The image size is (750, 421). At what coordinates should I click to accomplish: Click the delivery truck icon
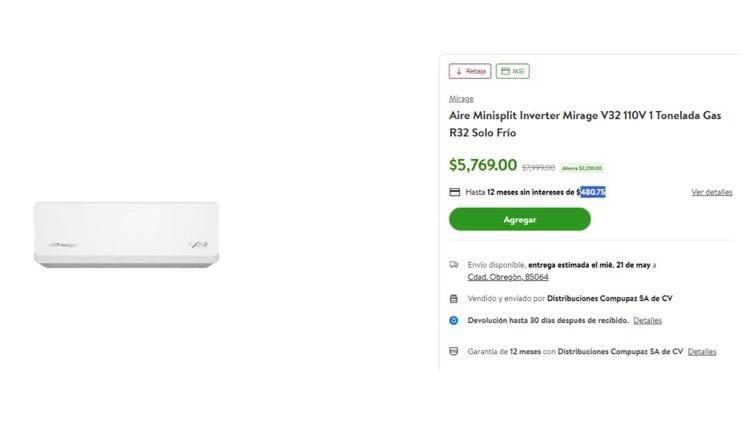pyautogui.click(x=454, y=264)
